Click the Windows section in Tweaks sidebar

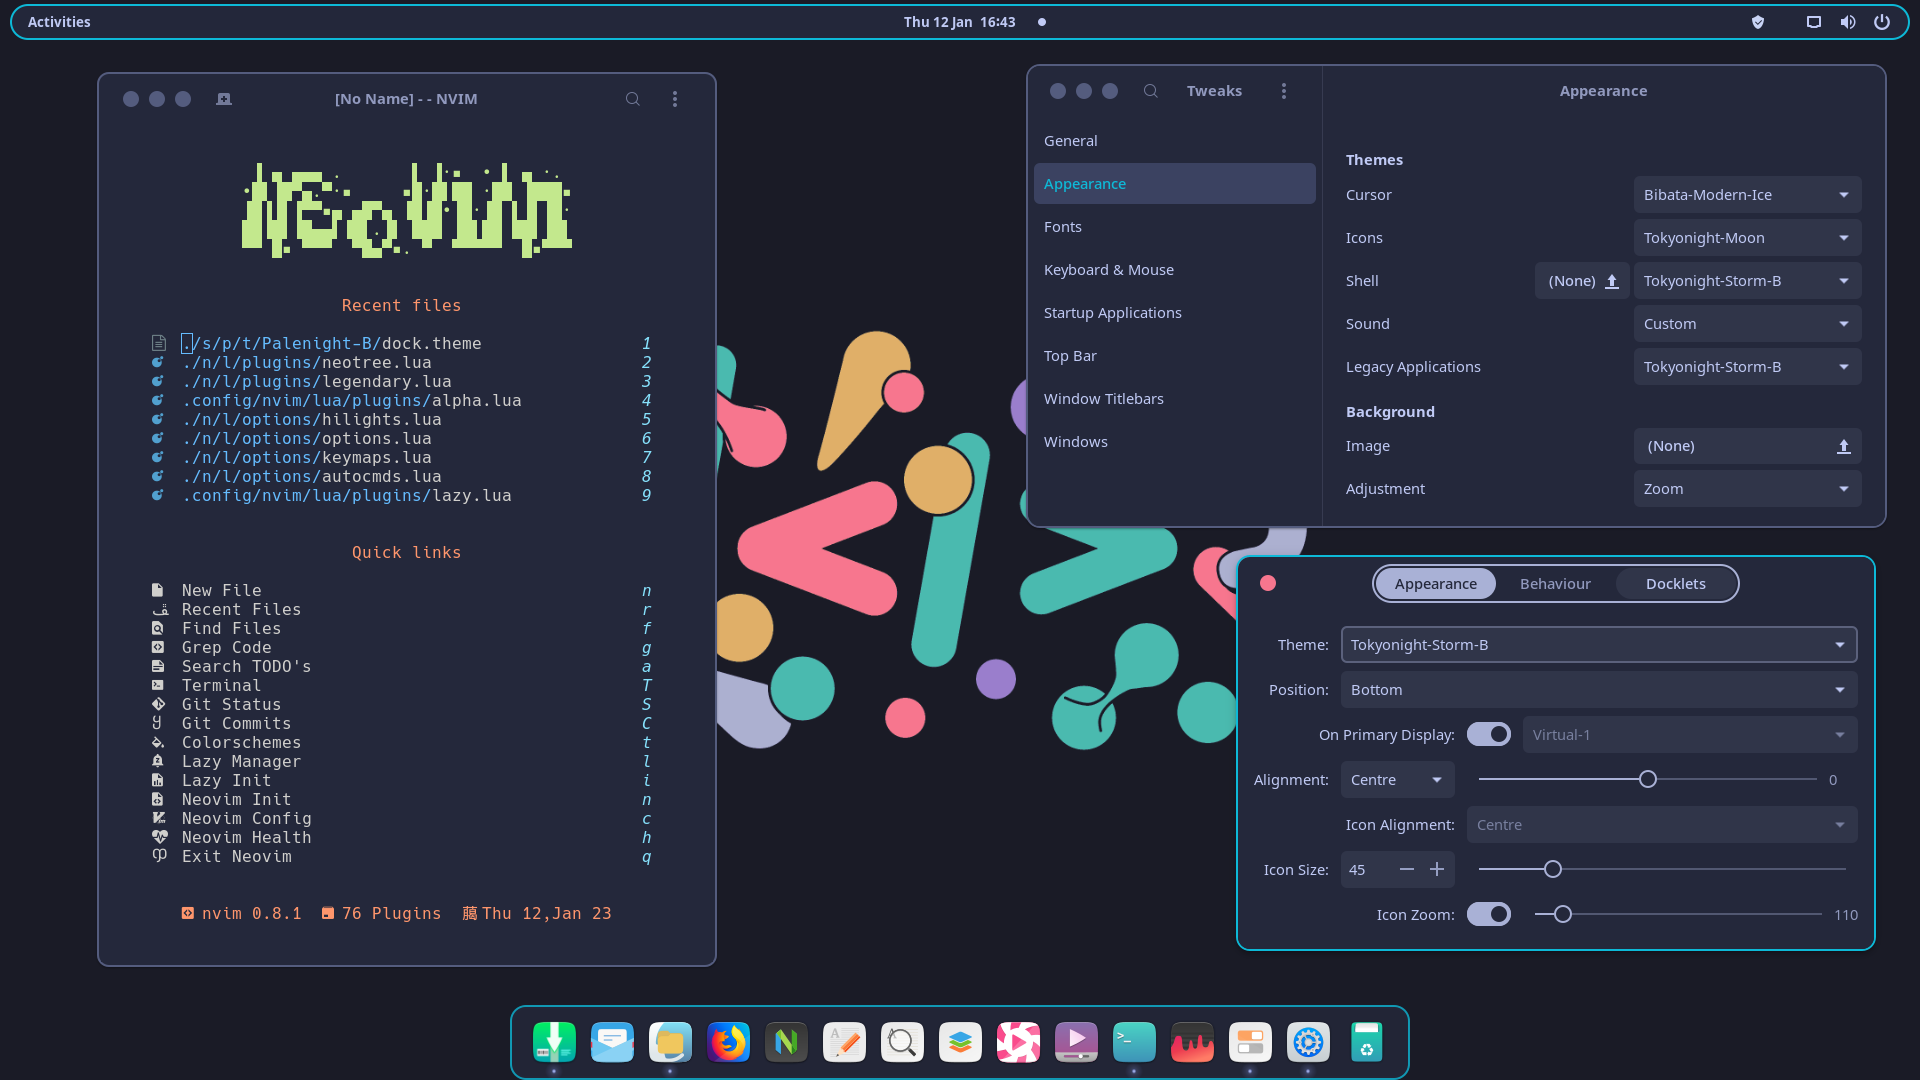click(1175, 442)
